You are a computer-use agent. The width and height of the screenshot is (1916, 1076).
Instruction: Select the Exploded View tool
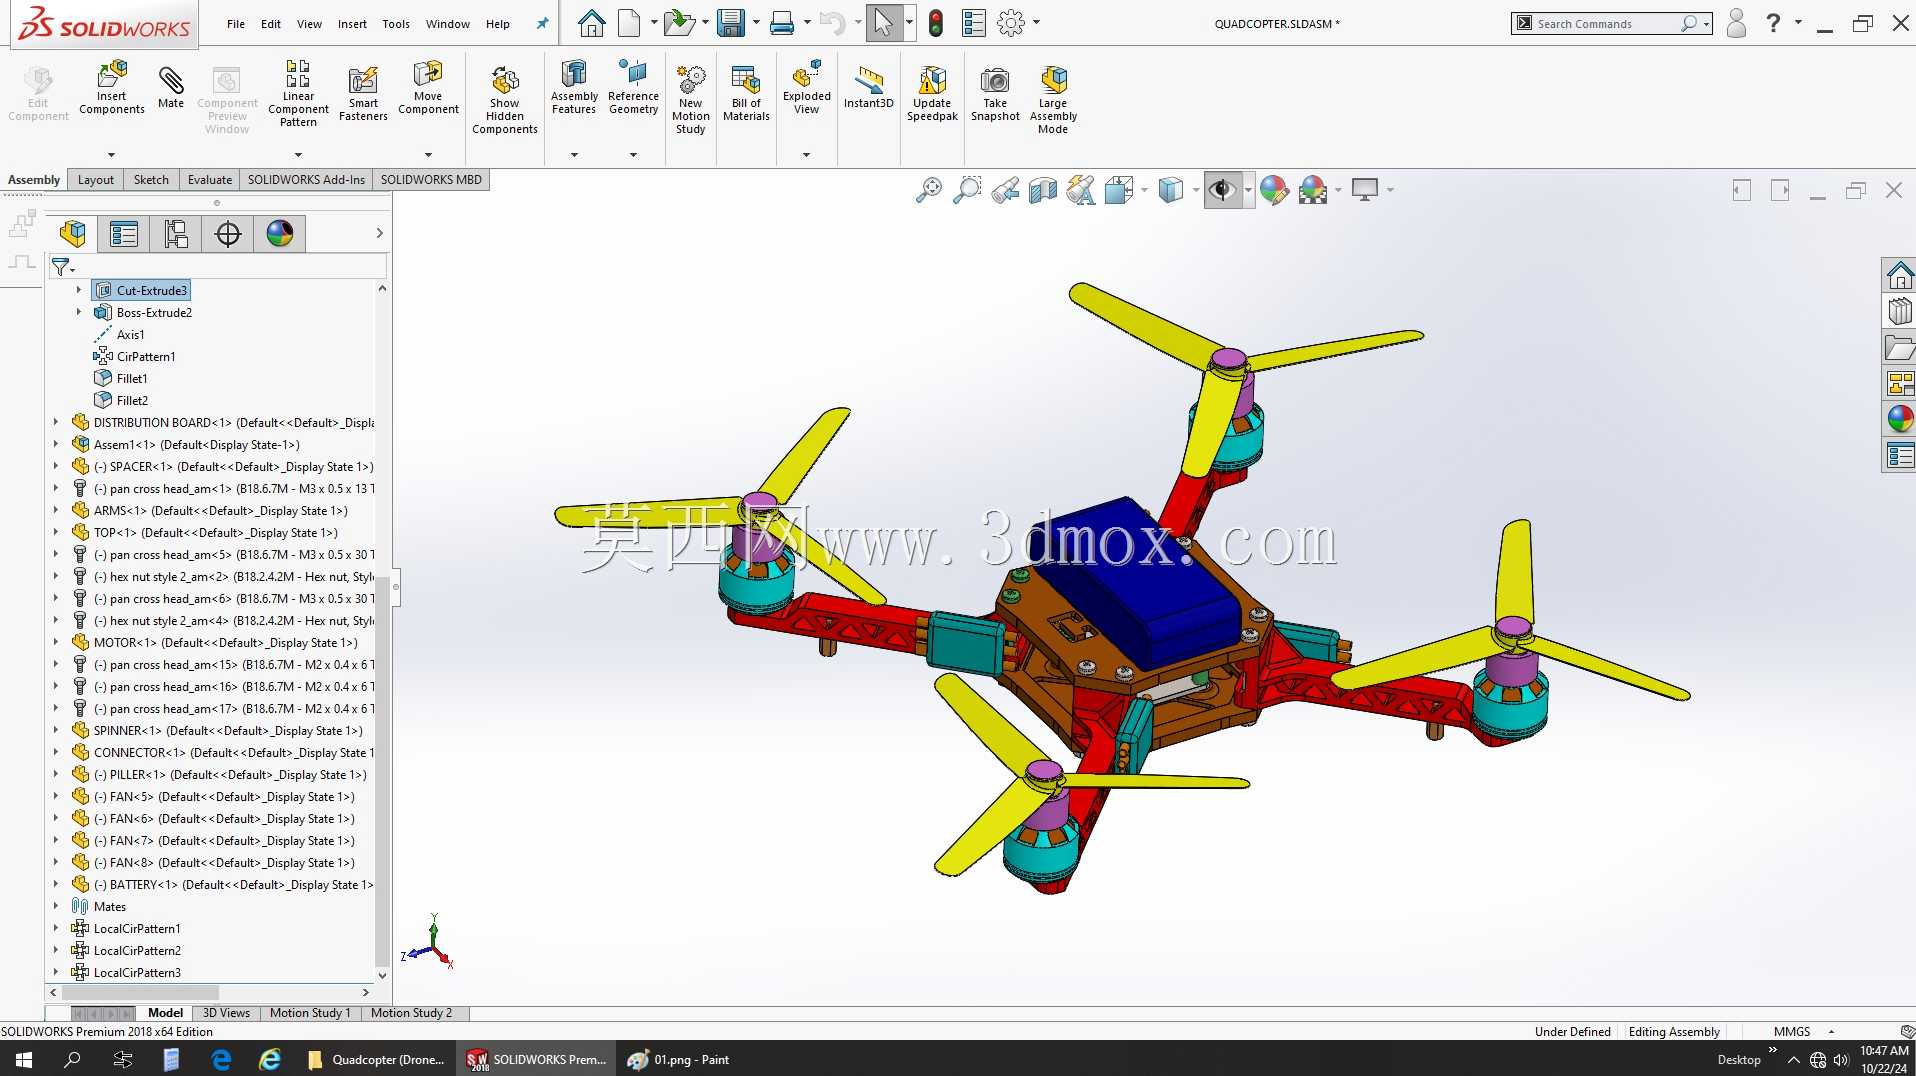tap(806, 87)
